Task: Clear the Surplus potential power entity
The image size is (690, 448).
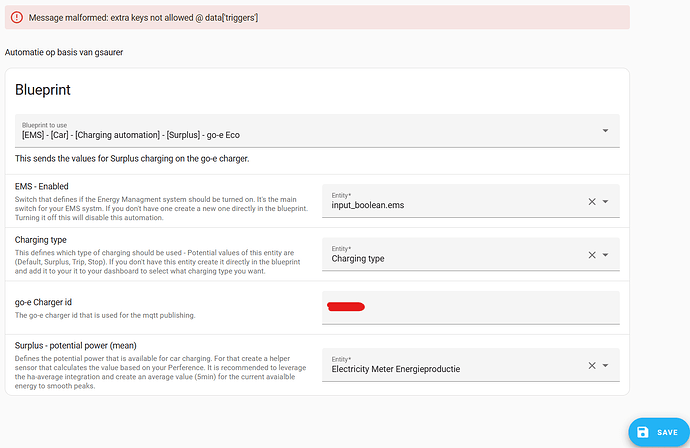Action: (x=592, y=366)
